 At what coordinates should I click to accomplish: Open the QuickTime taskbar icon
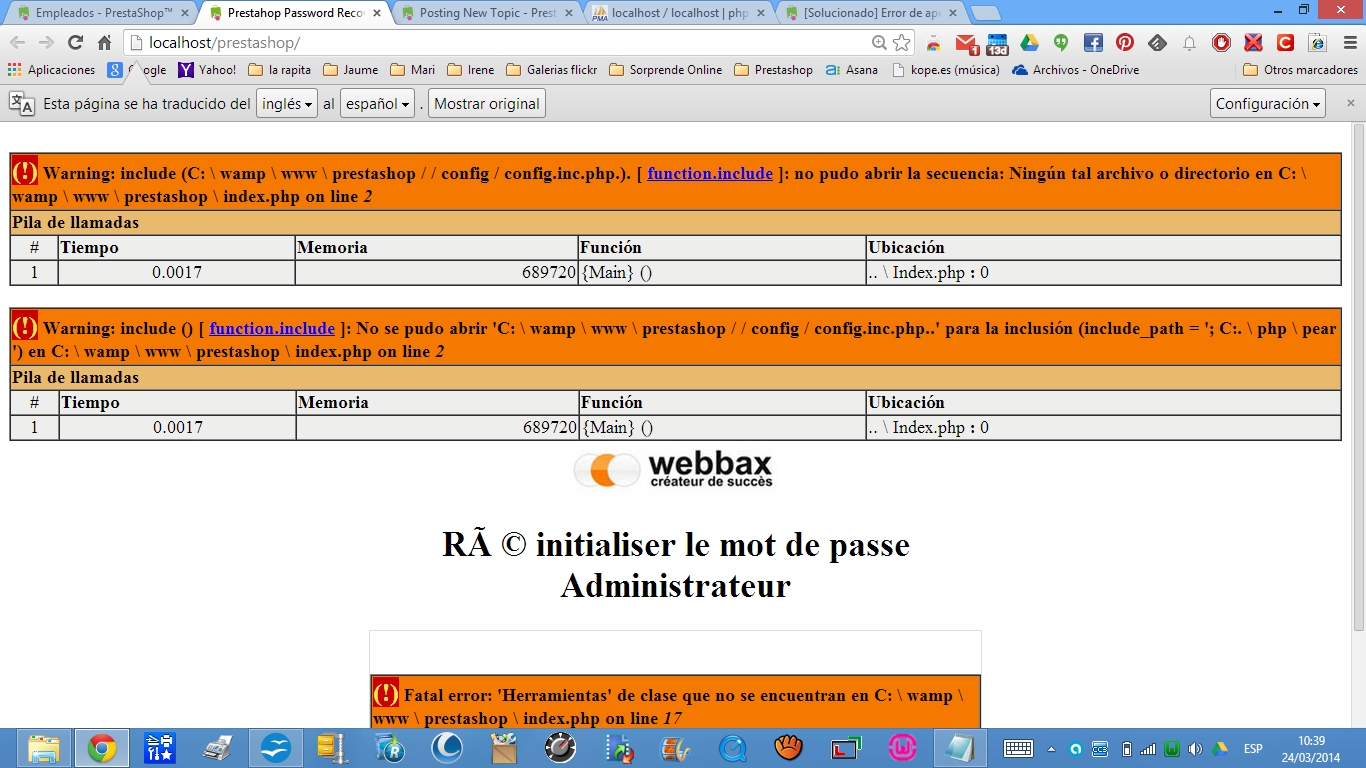pyautogui.click(x=733, y=748)
